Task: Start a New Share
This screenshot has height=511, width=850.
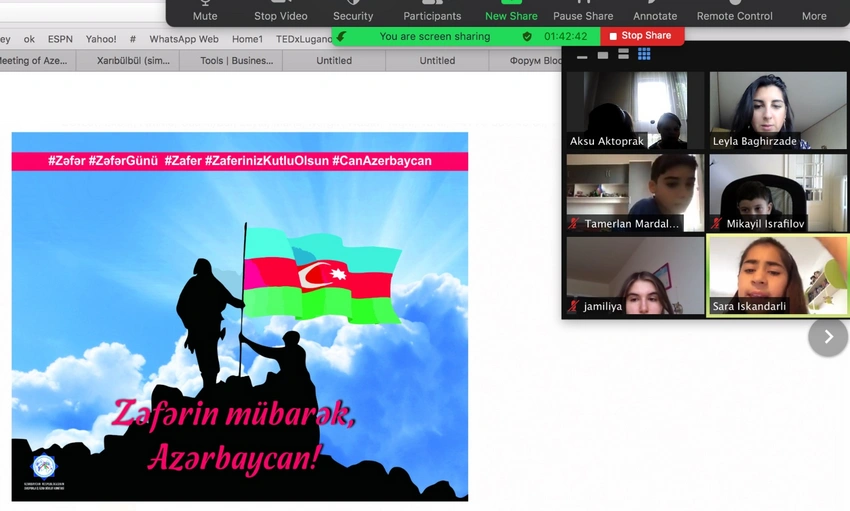Action: coord(511,11)
